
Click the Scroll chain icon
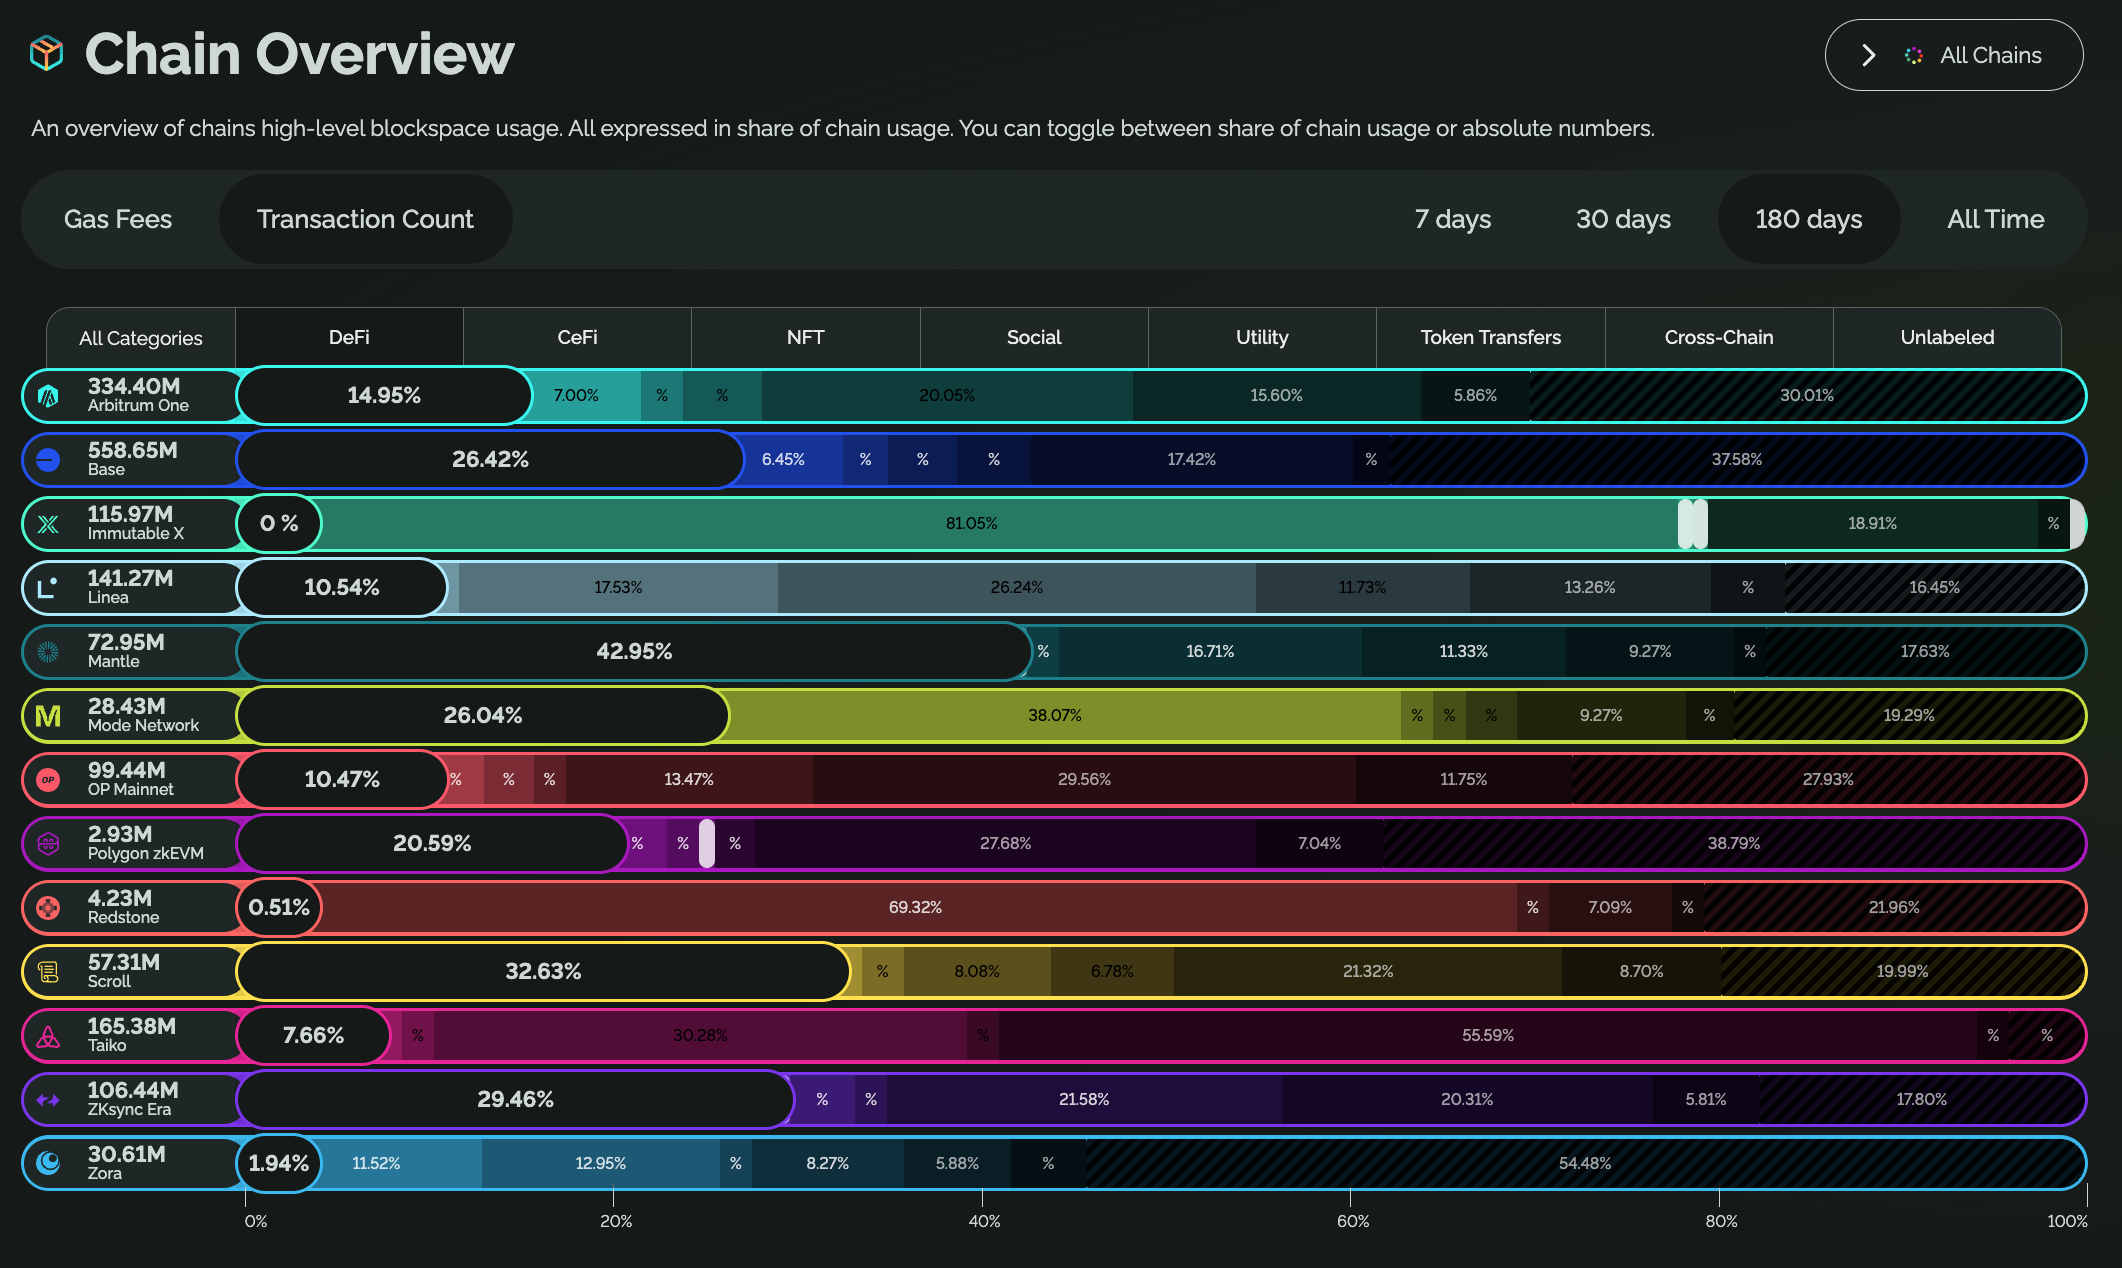tap(48, 972)
